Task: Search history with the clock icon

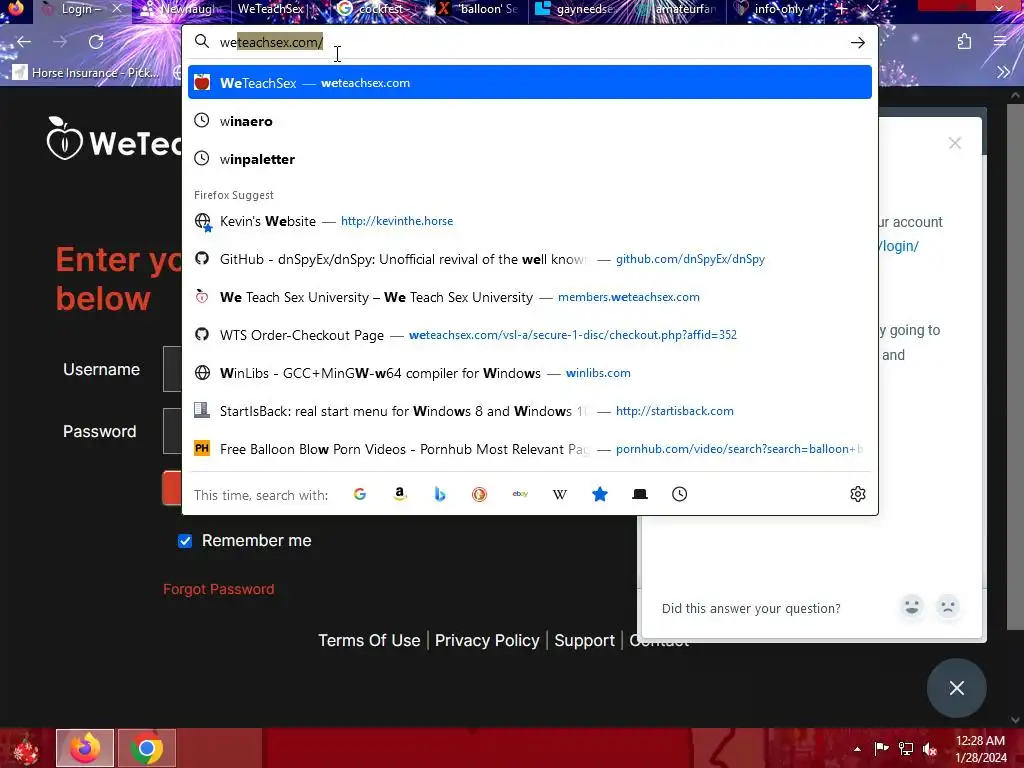Action: pyautogui.click(x=679, y=494)
